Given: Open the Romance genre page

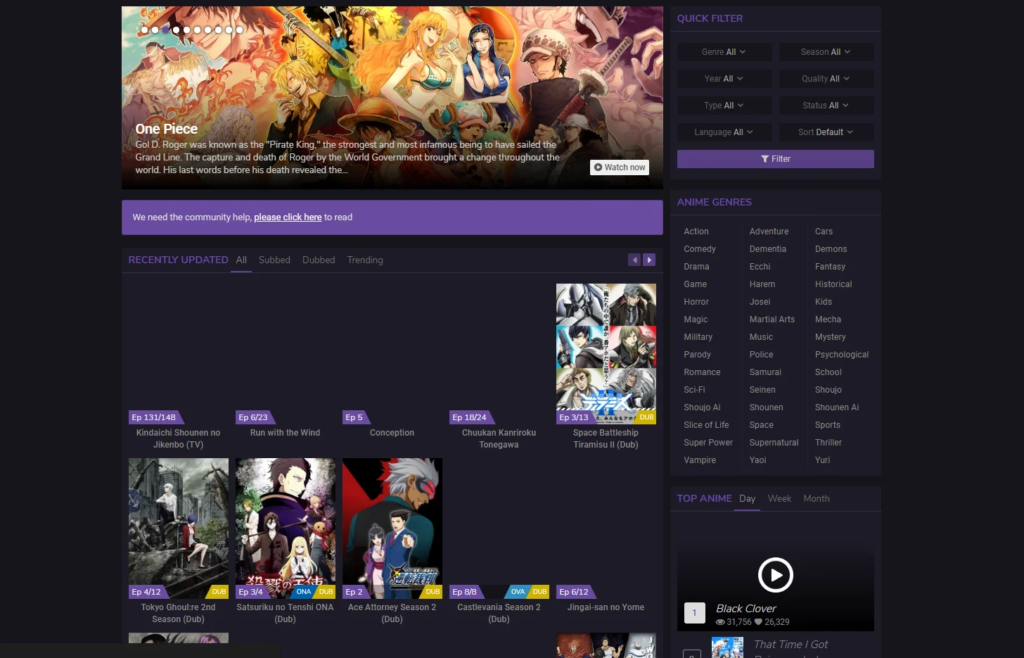Looking at the screenshot, I should tap(702, 371).
